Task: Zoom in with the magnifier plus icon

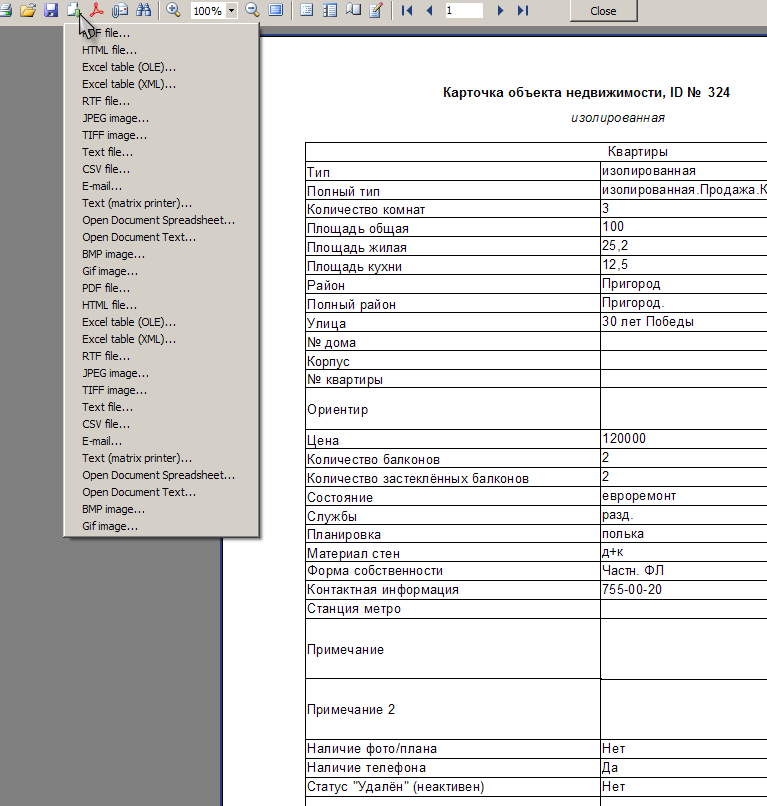Action: click(173, 10)
